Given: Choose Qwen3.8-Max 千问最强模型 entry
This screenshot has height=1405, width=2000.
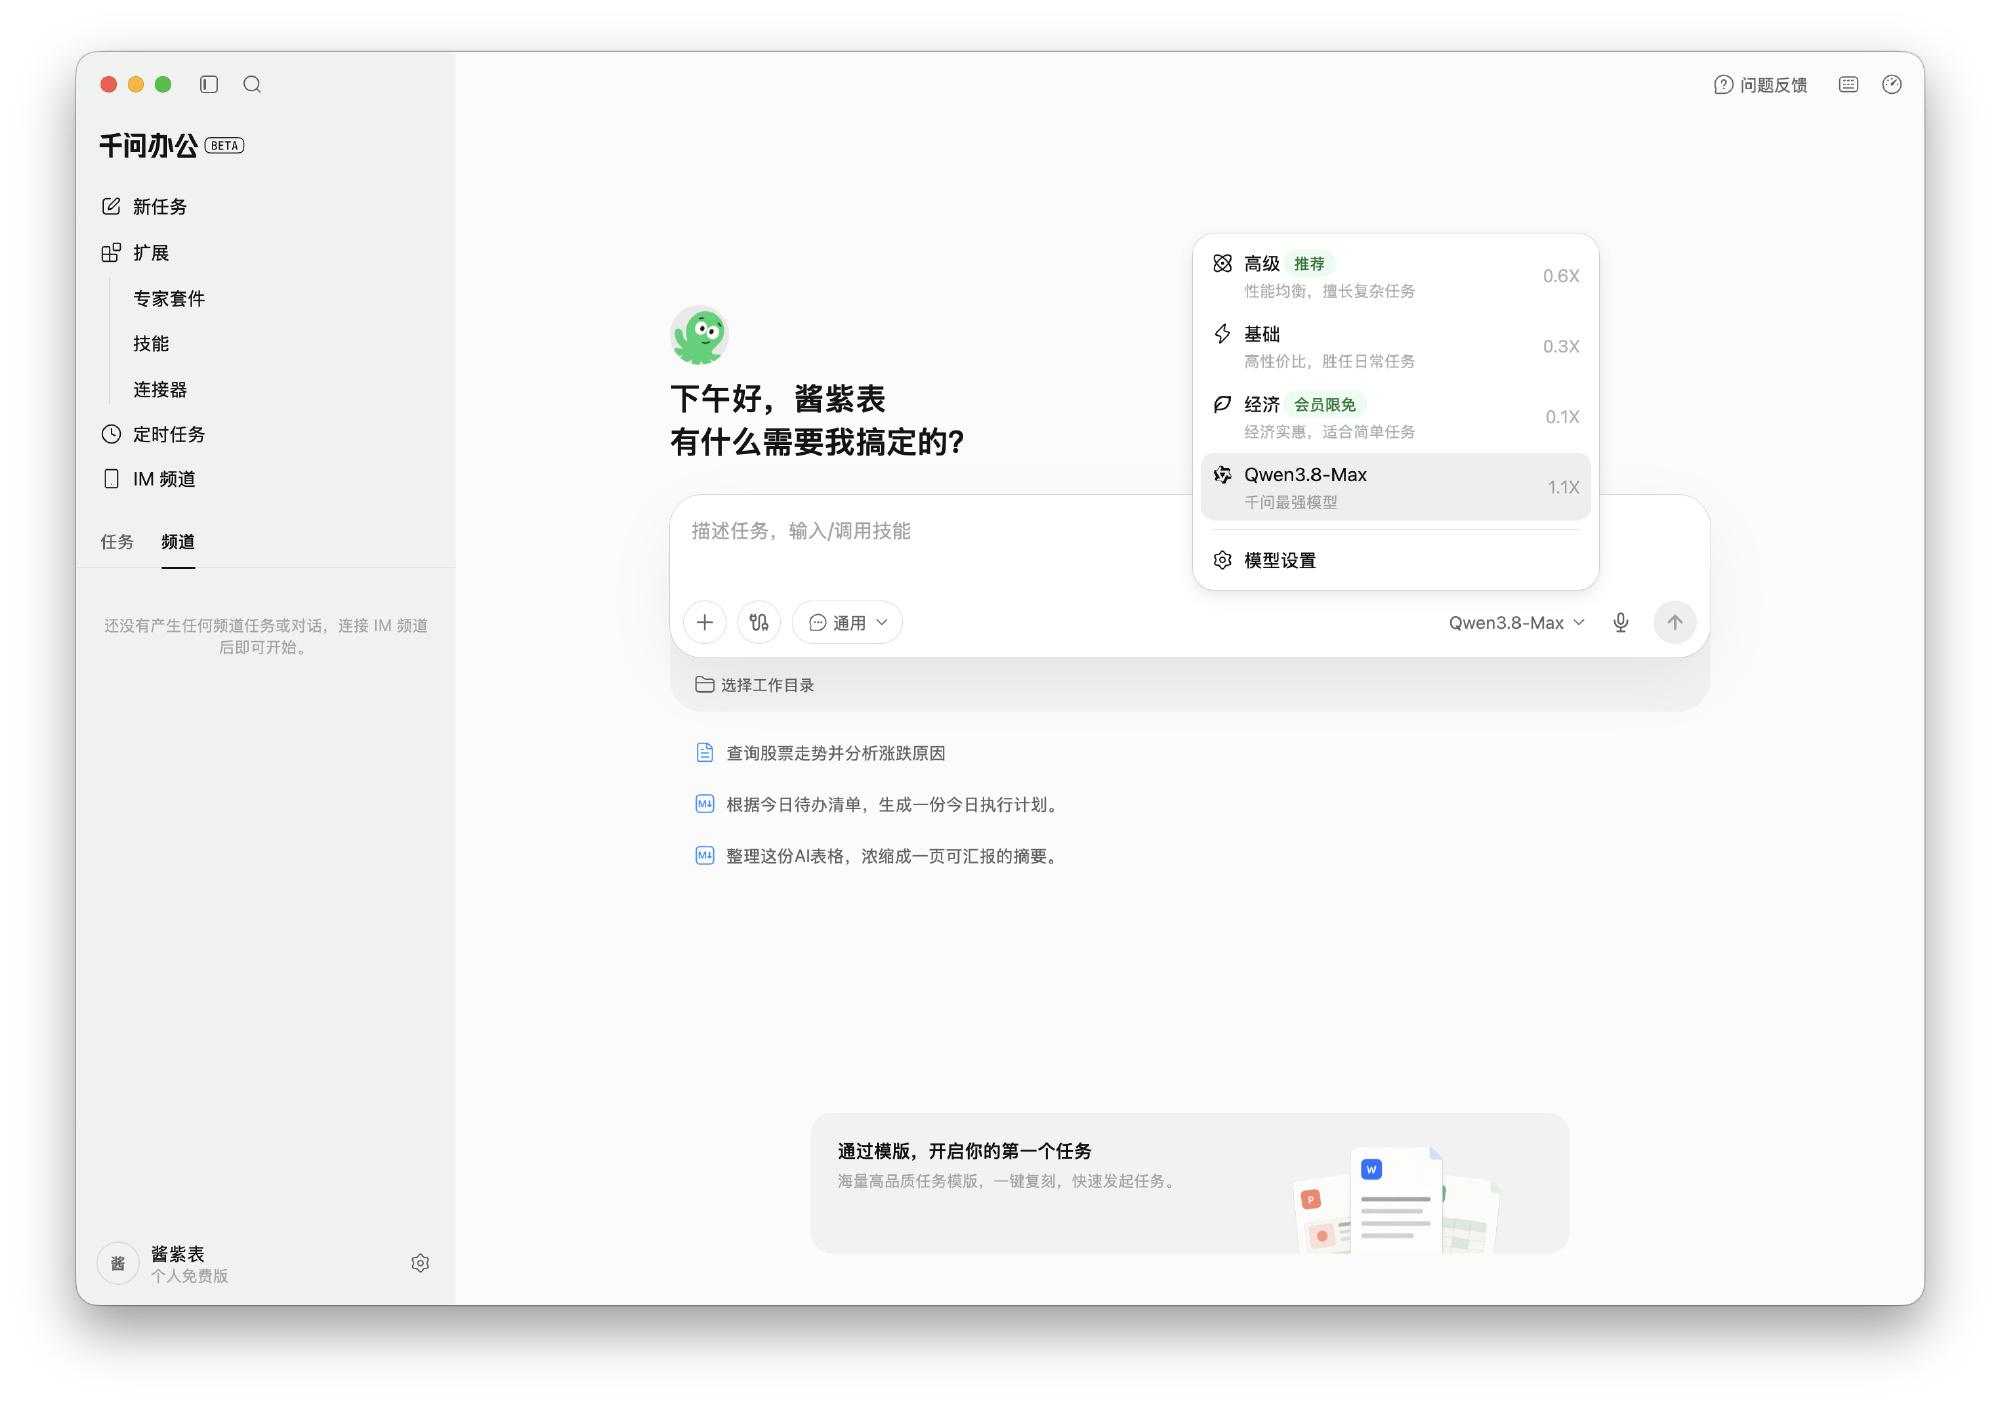Looking at the screenshot, I should 1395,487.
